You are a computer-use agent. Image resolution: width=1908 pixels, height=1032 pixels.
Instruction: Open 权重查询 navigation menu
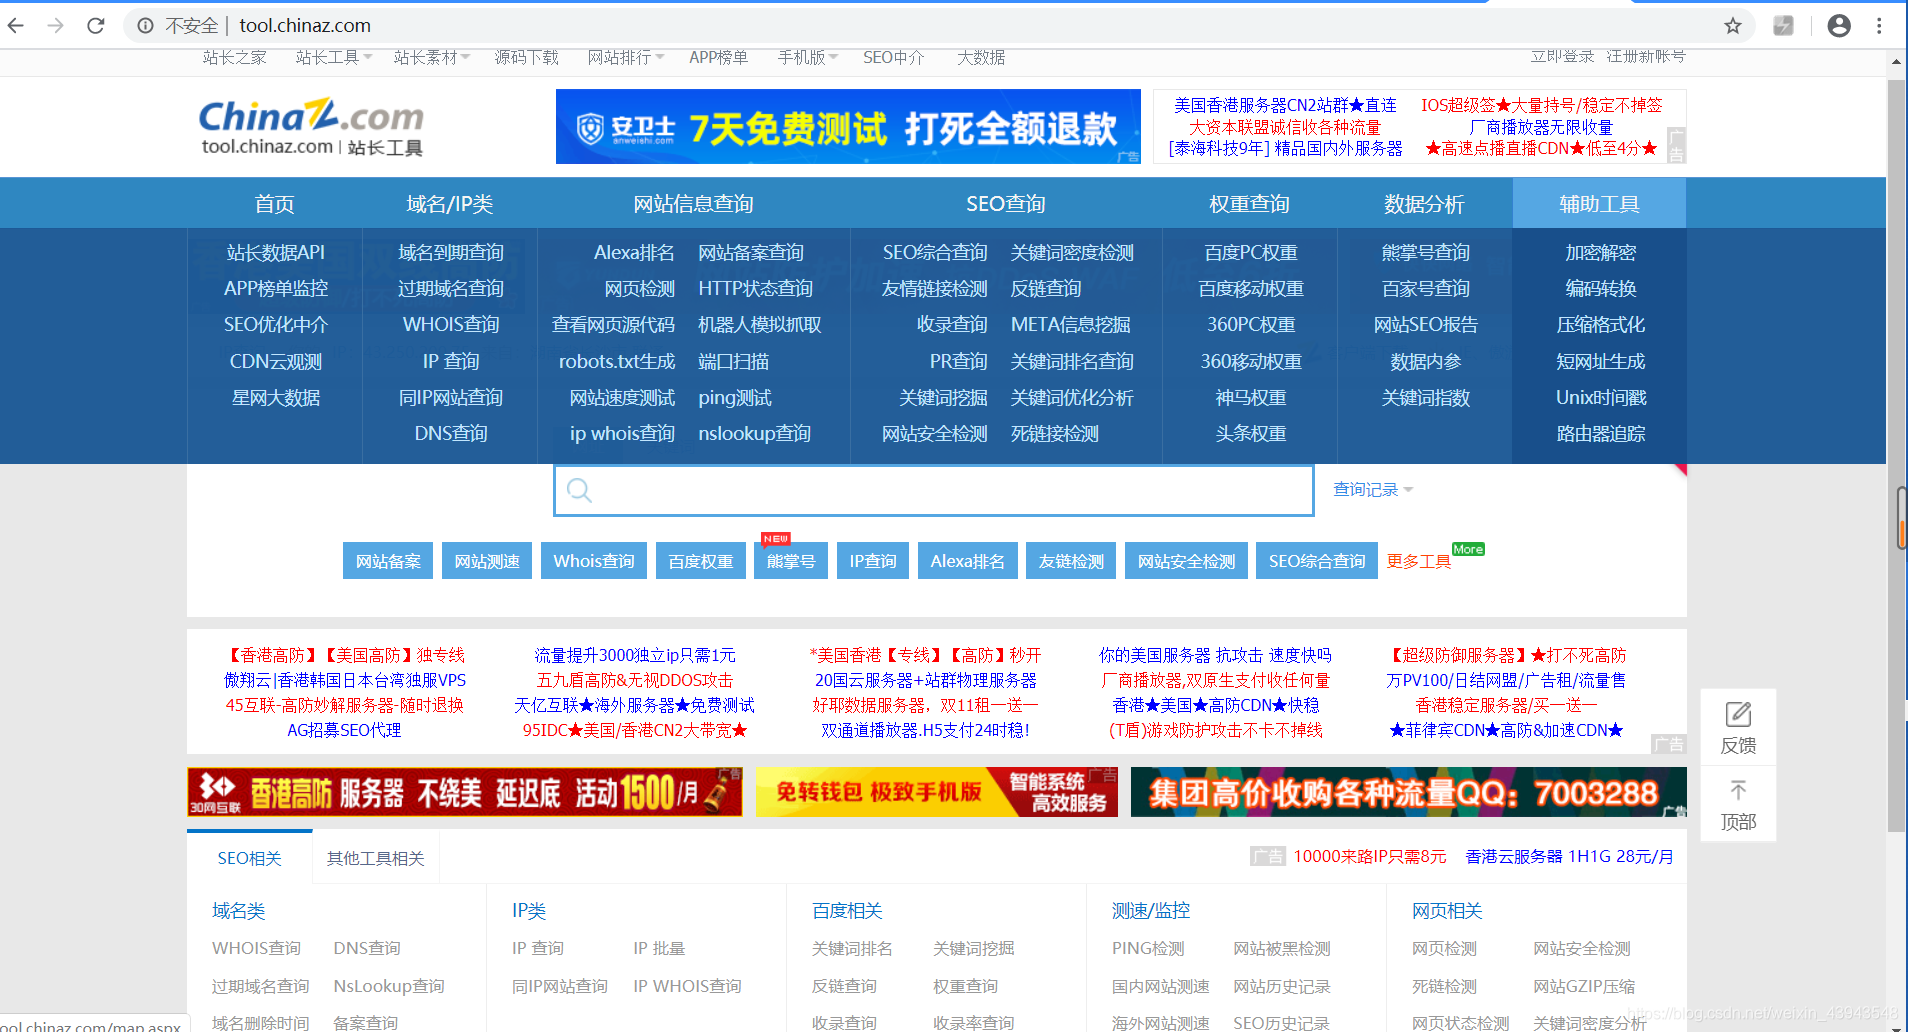[x=1250, y=204]
